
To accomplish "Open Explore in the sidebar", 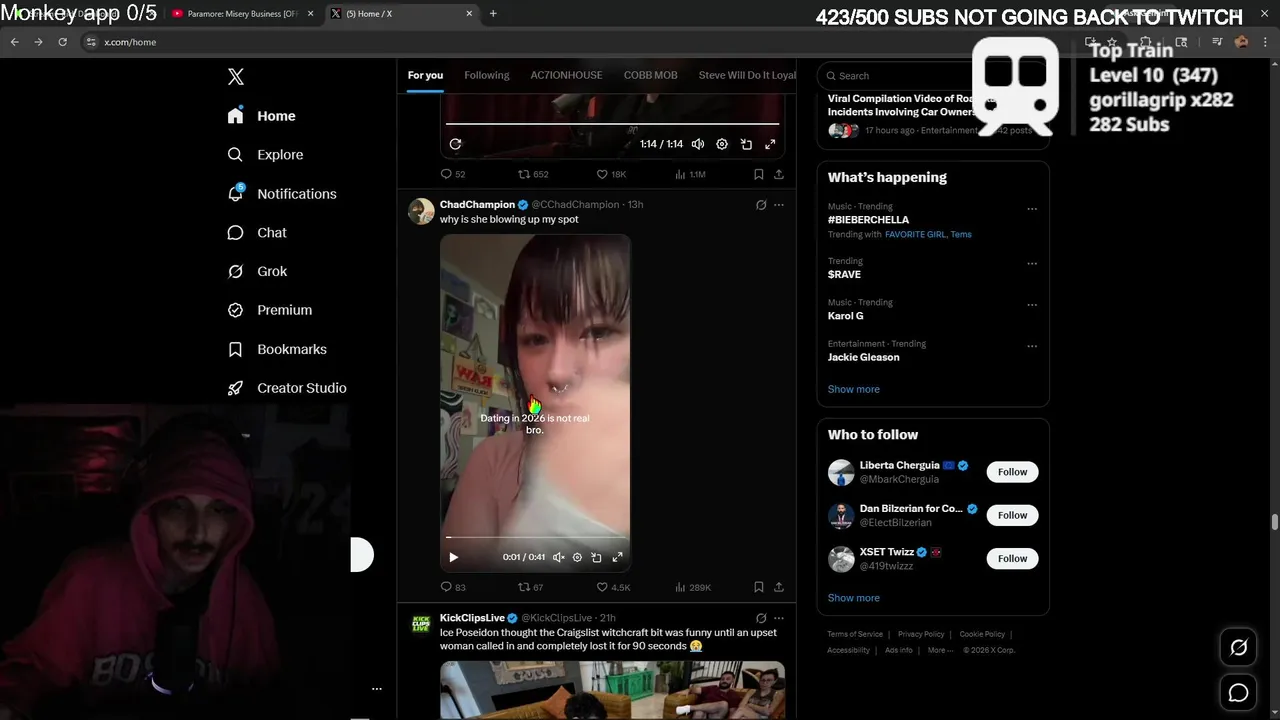I will [265, 155].
